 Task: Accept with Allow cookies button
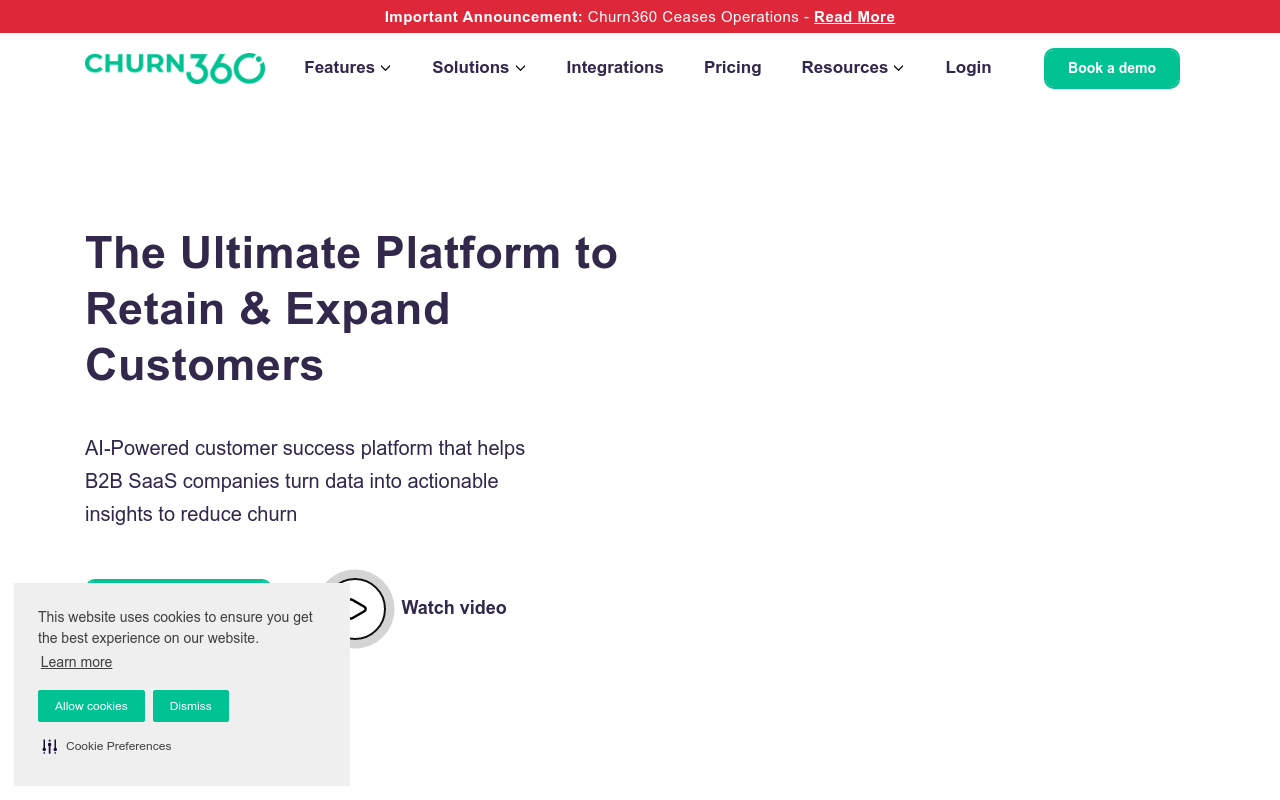click(x=91, y=706)
